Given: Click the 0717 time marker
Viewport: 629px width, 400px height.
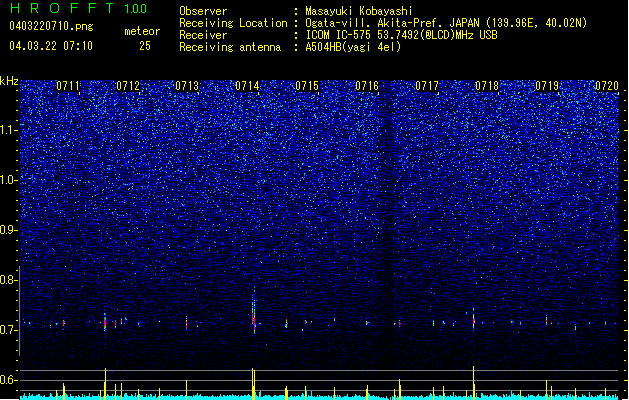Looking at the screenshot, I should [427, 86].
